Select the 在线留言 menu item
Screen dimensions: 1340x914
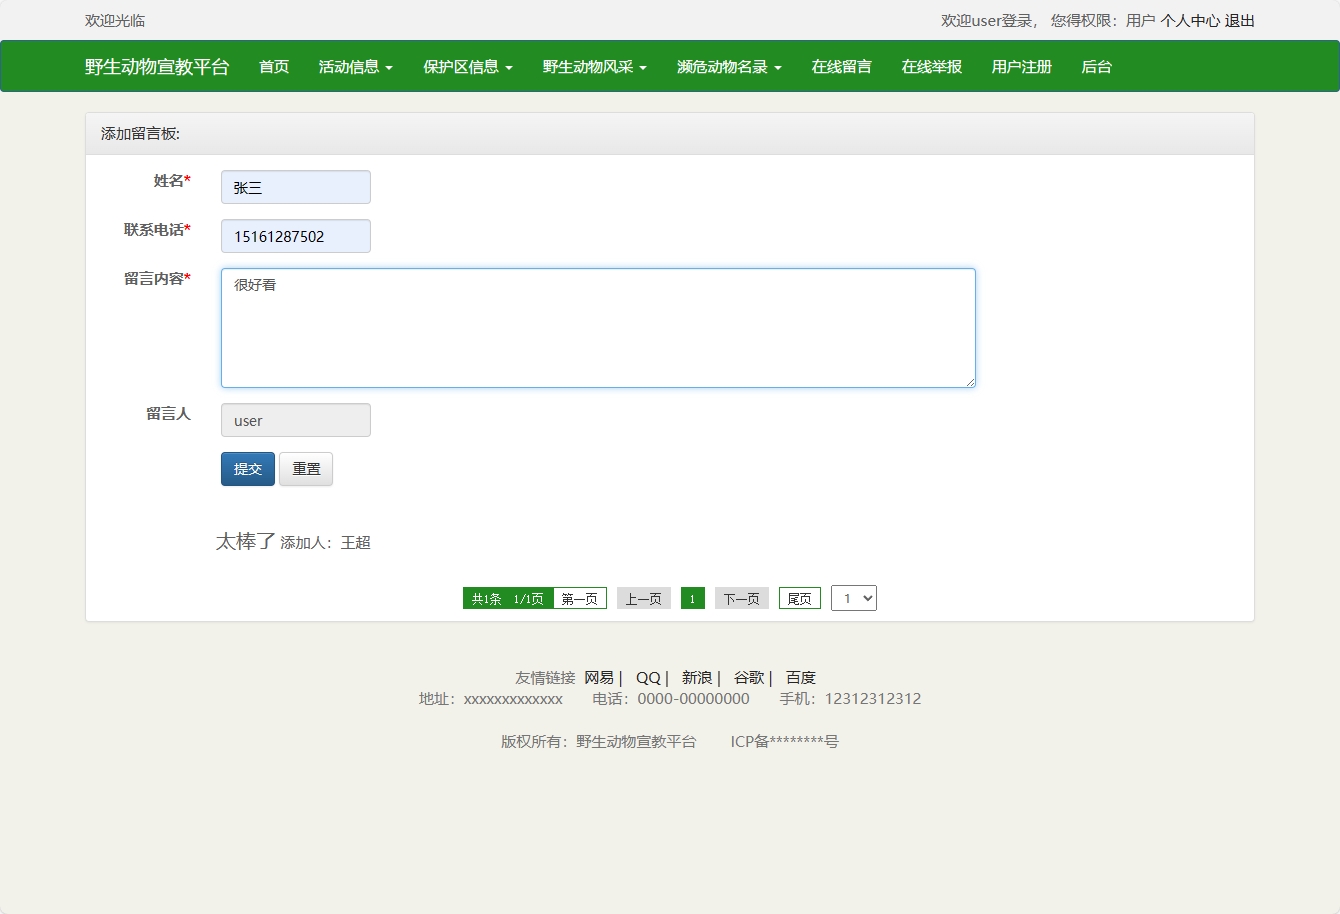click(841, 66)
